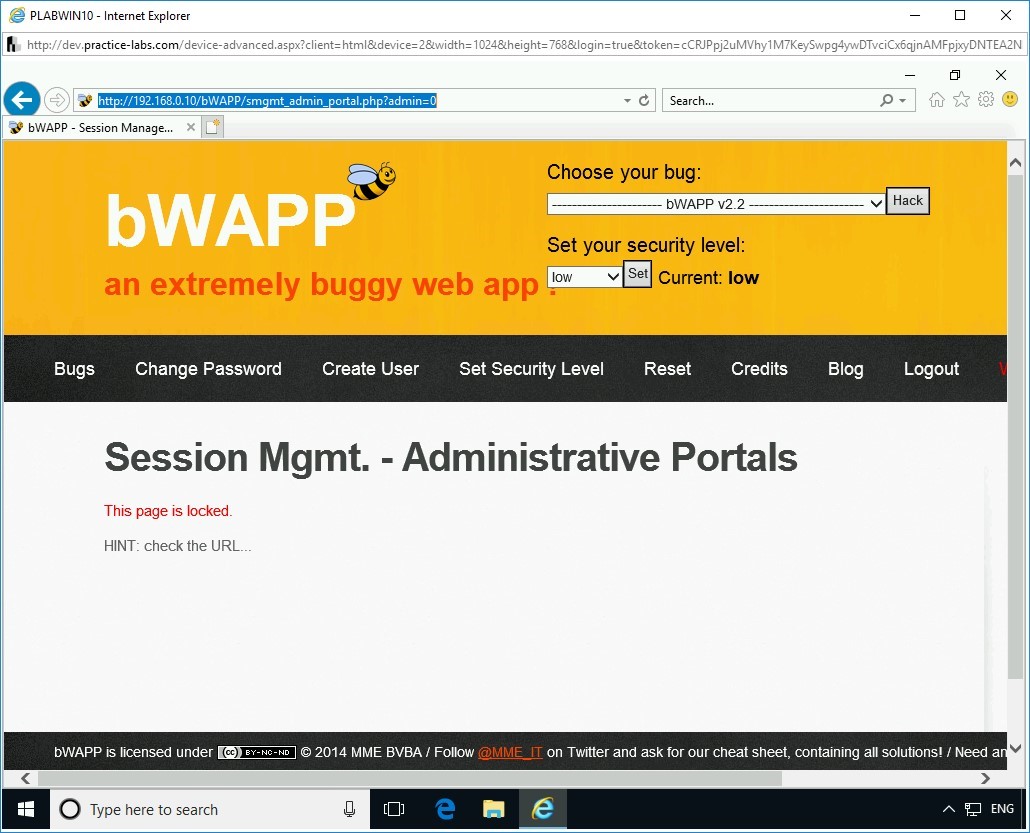The width and height of the screenshot is (1030, 833).
Task: Open the security level dropdown showing low
Action: click(x=583, y=276)
